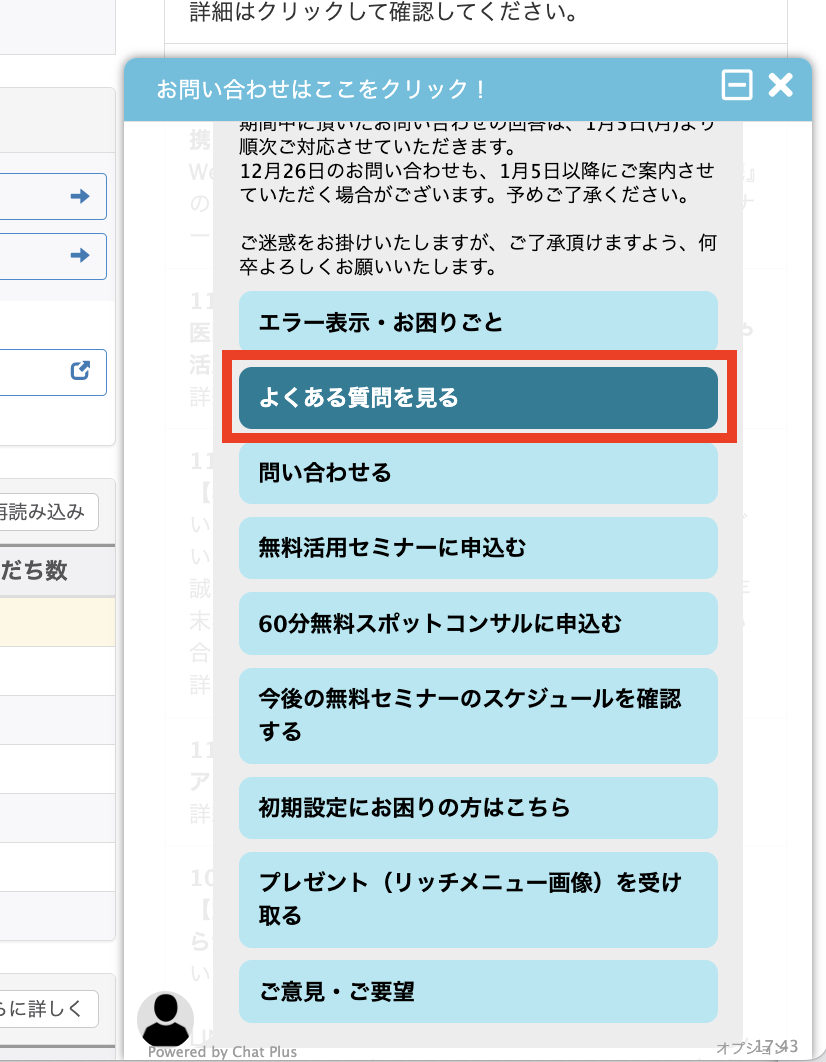
Task: Select 問い合わせる chat option
Action: pyautogui.click(x=478, y=473)
